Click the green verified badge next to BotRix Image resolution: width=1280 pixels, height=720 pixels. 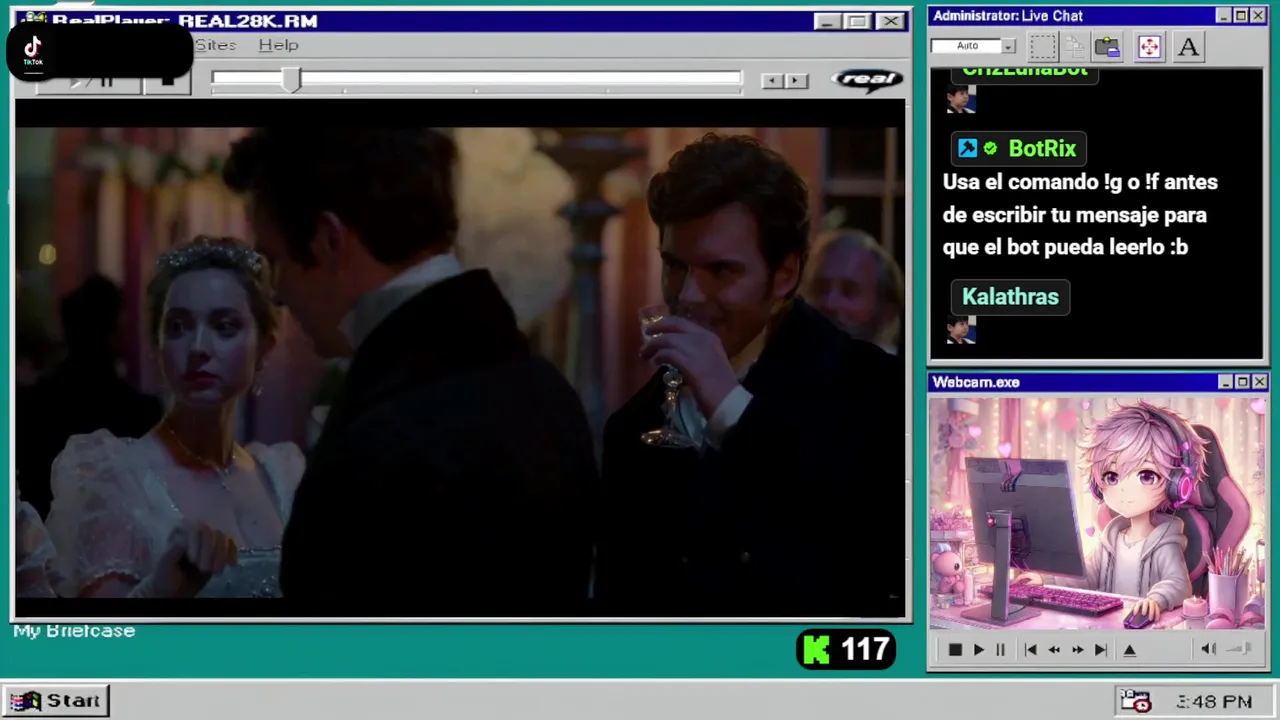990,149
